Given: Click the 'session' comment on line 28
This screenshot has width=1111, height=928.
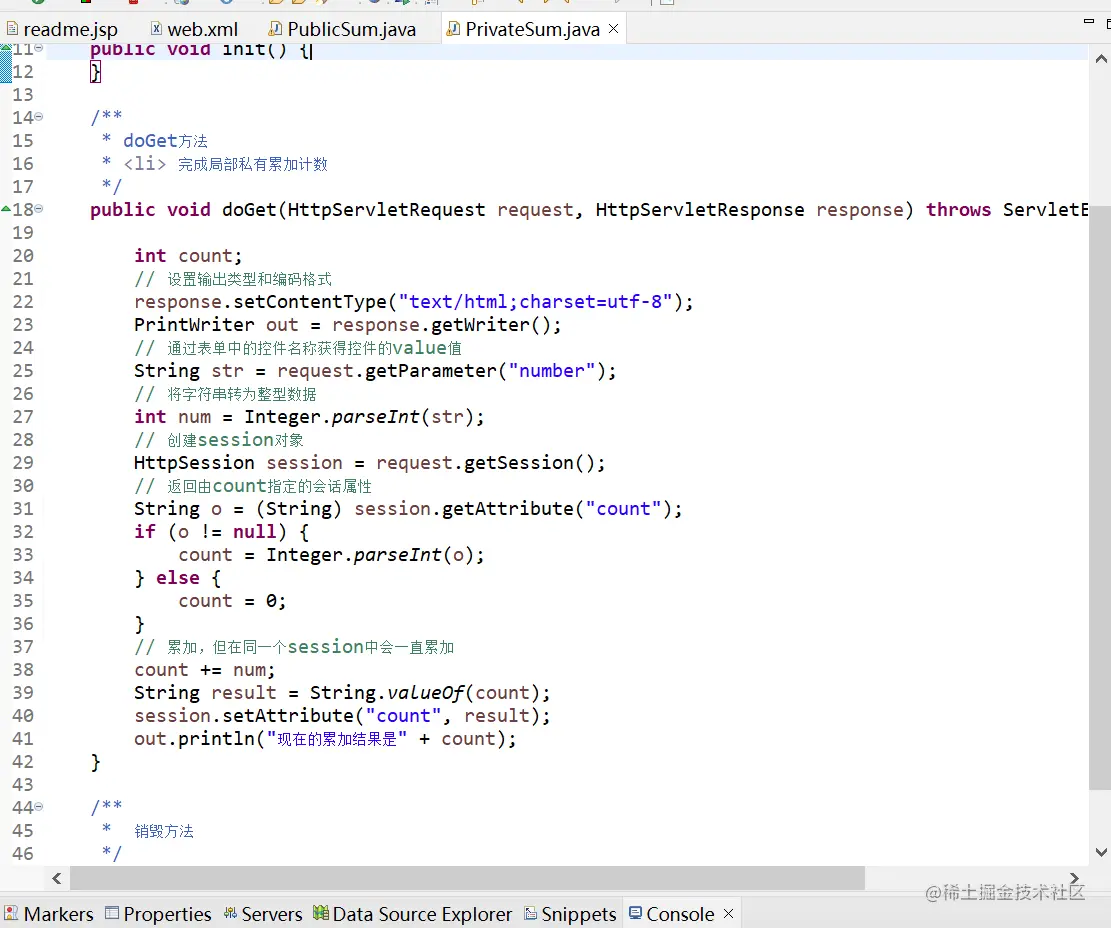Looking at the screenshot, I should point(236,440).
